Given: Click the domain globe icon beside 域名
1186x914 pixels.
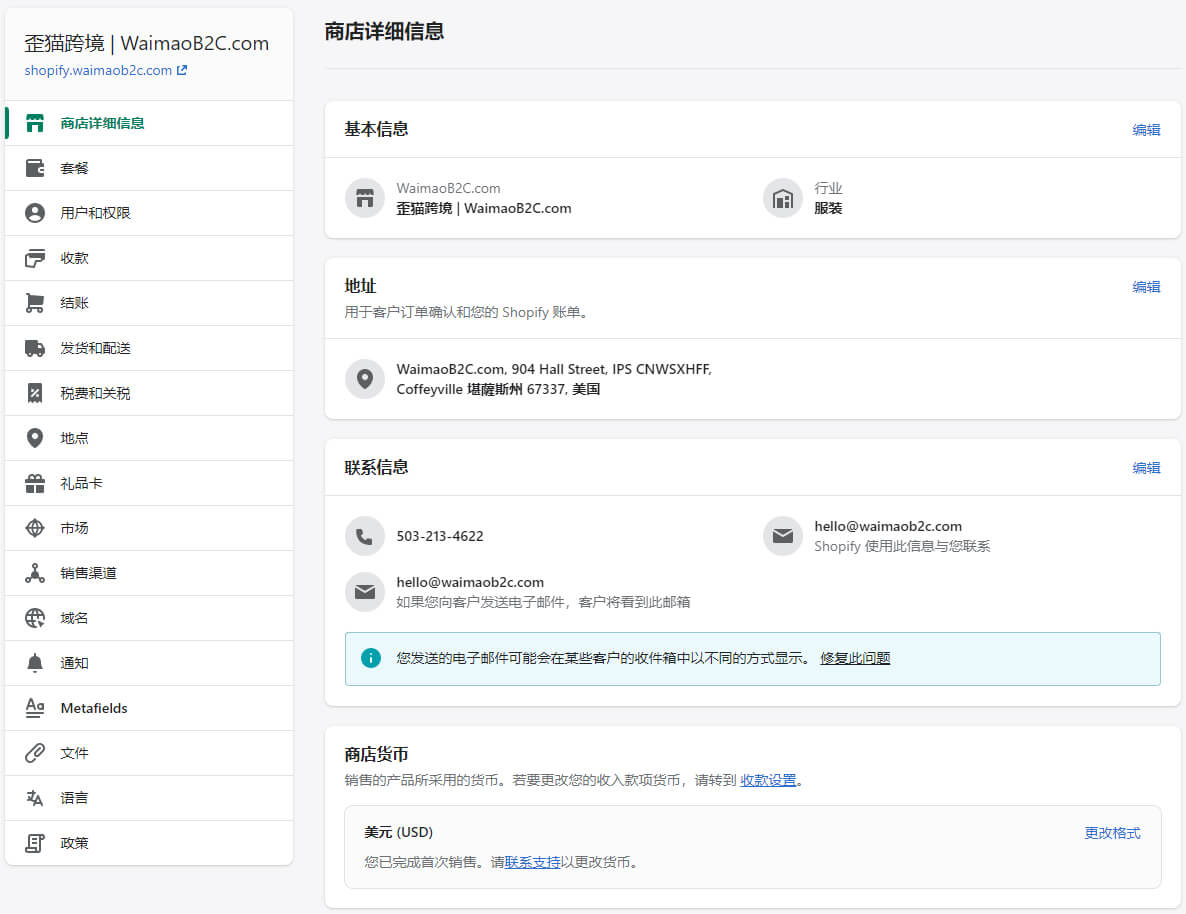Looking at the screenshot, I should pyautogui.click(x=35, y=618).
